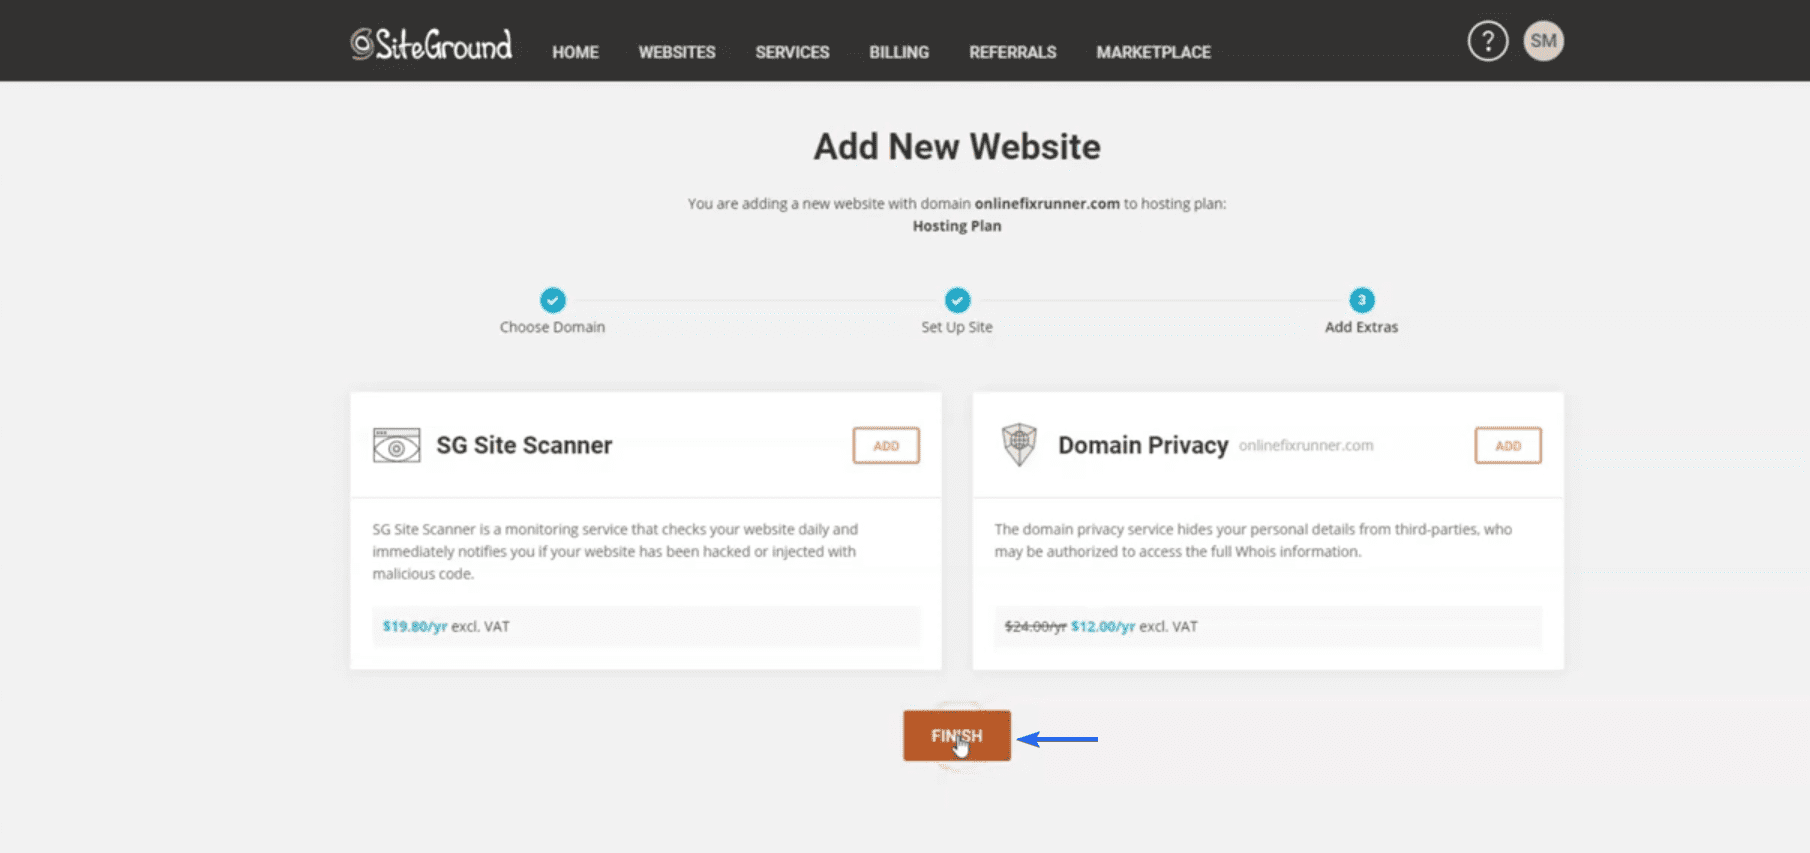Select the Set Up Site step checkmark

pos(957,300)
